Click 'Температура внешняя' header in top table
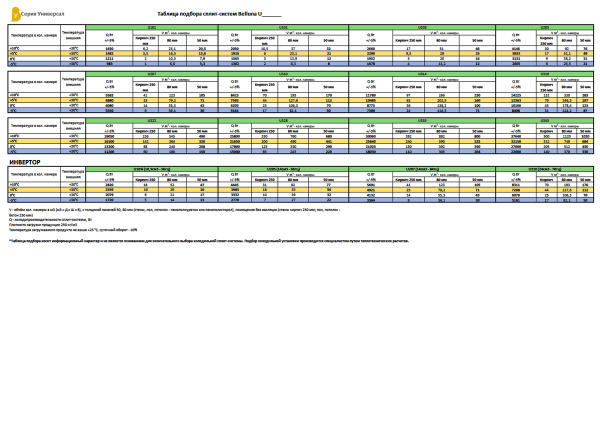 [73, 35]
